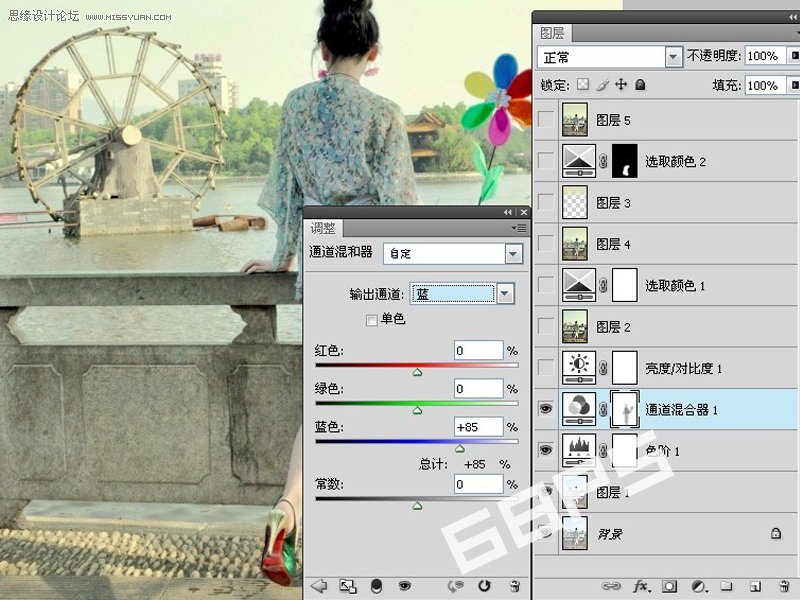Click mask link chain on 通道混合器 1

603,409
